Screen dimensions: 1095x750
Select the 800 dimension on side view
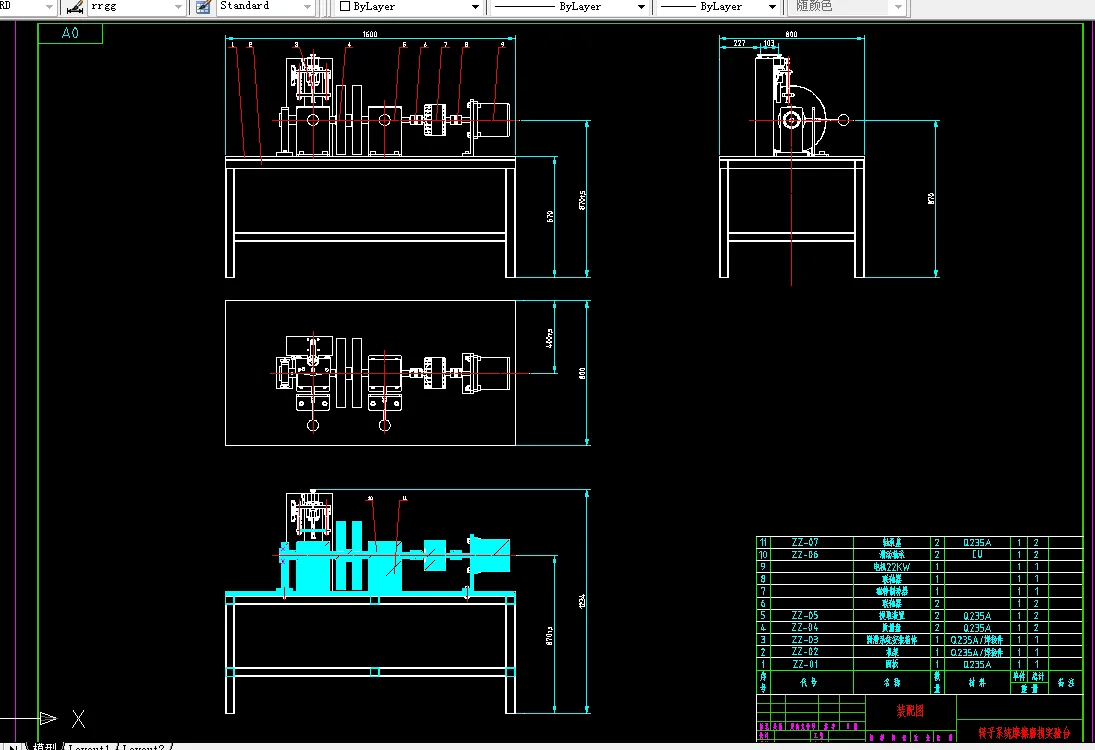pyautogui.click(x=791, y=34)
